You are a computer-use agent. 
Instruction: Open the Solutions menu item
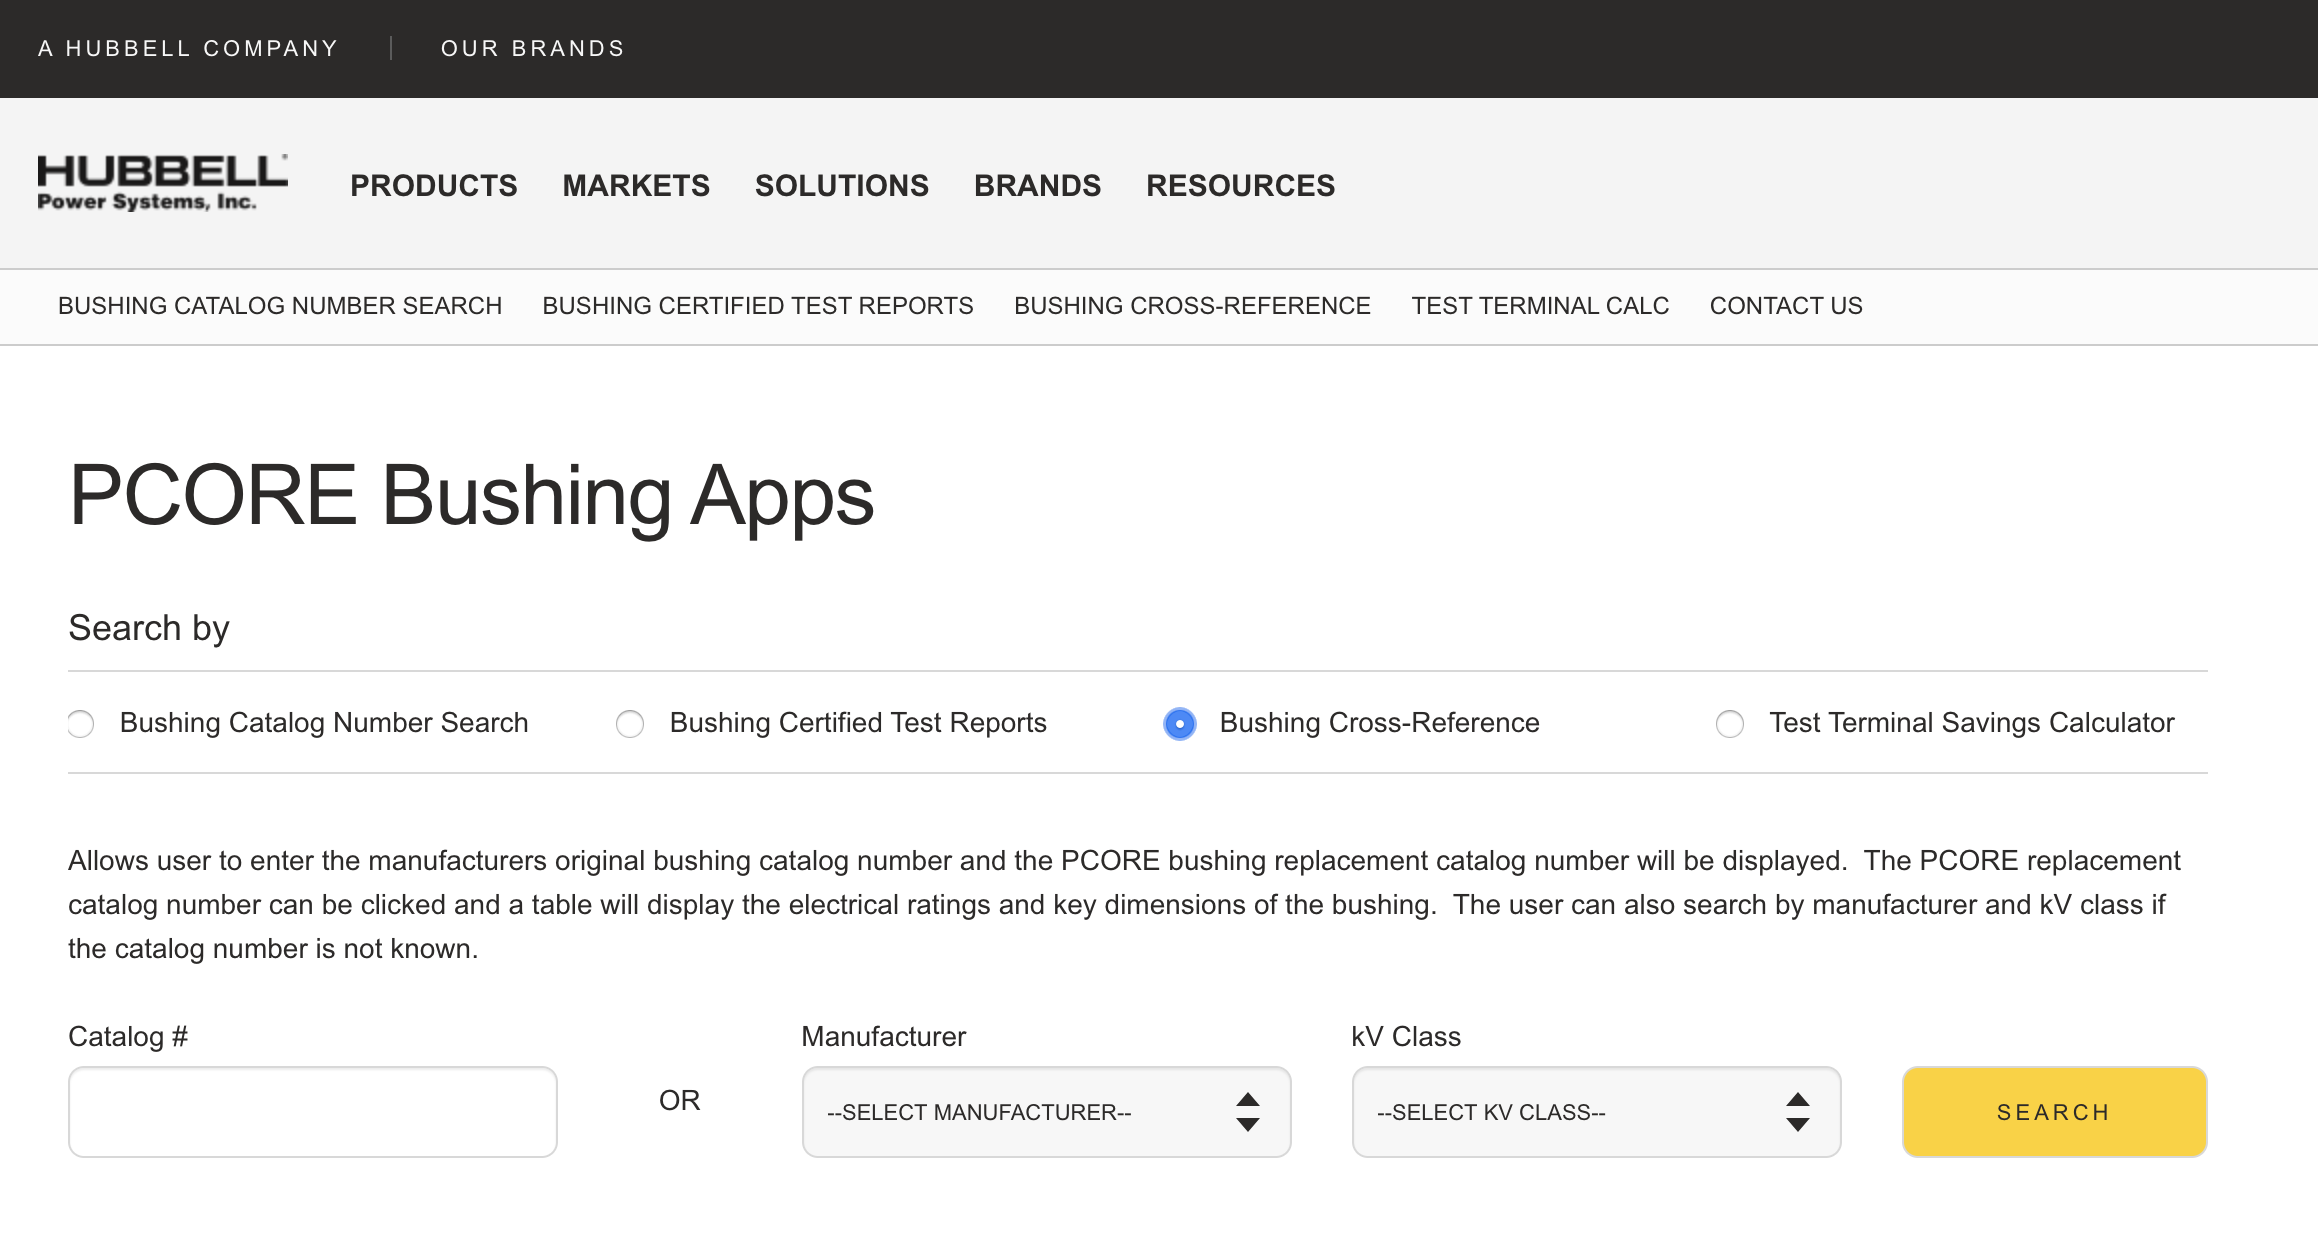pyautogui.click(x=841, y=186)
